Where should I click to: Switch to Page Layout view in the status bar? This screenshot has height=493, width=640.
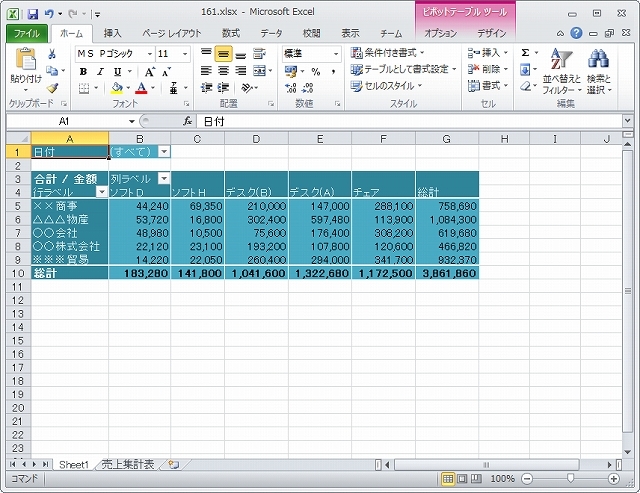pos(463,479)
